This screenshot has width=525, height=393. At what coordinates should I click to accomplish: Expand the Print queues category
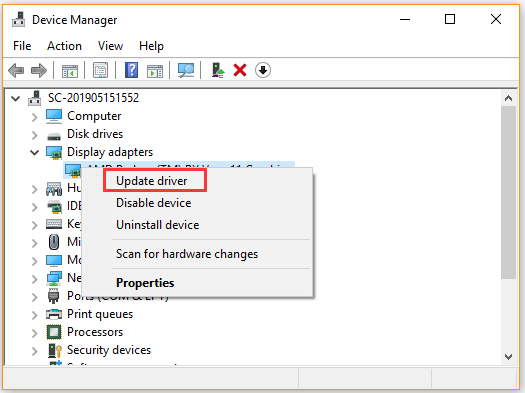34,315
